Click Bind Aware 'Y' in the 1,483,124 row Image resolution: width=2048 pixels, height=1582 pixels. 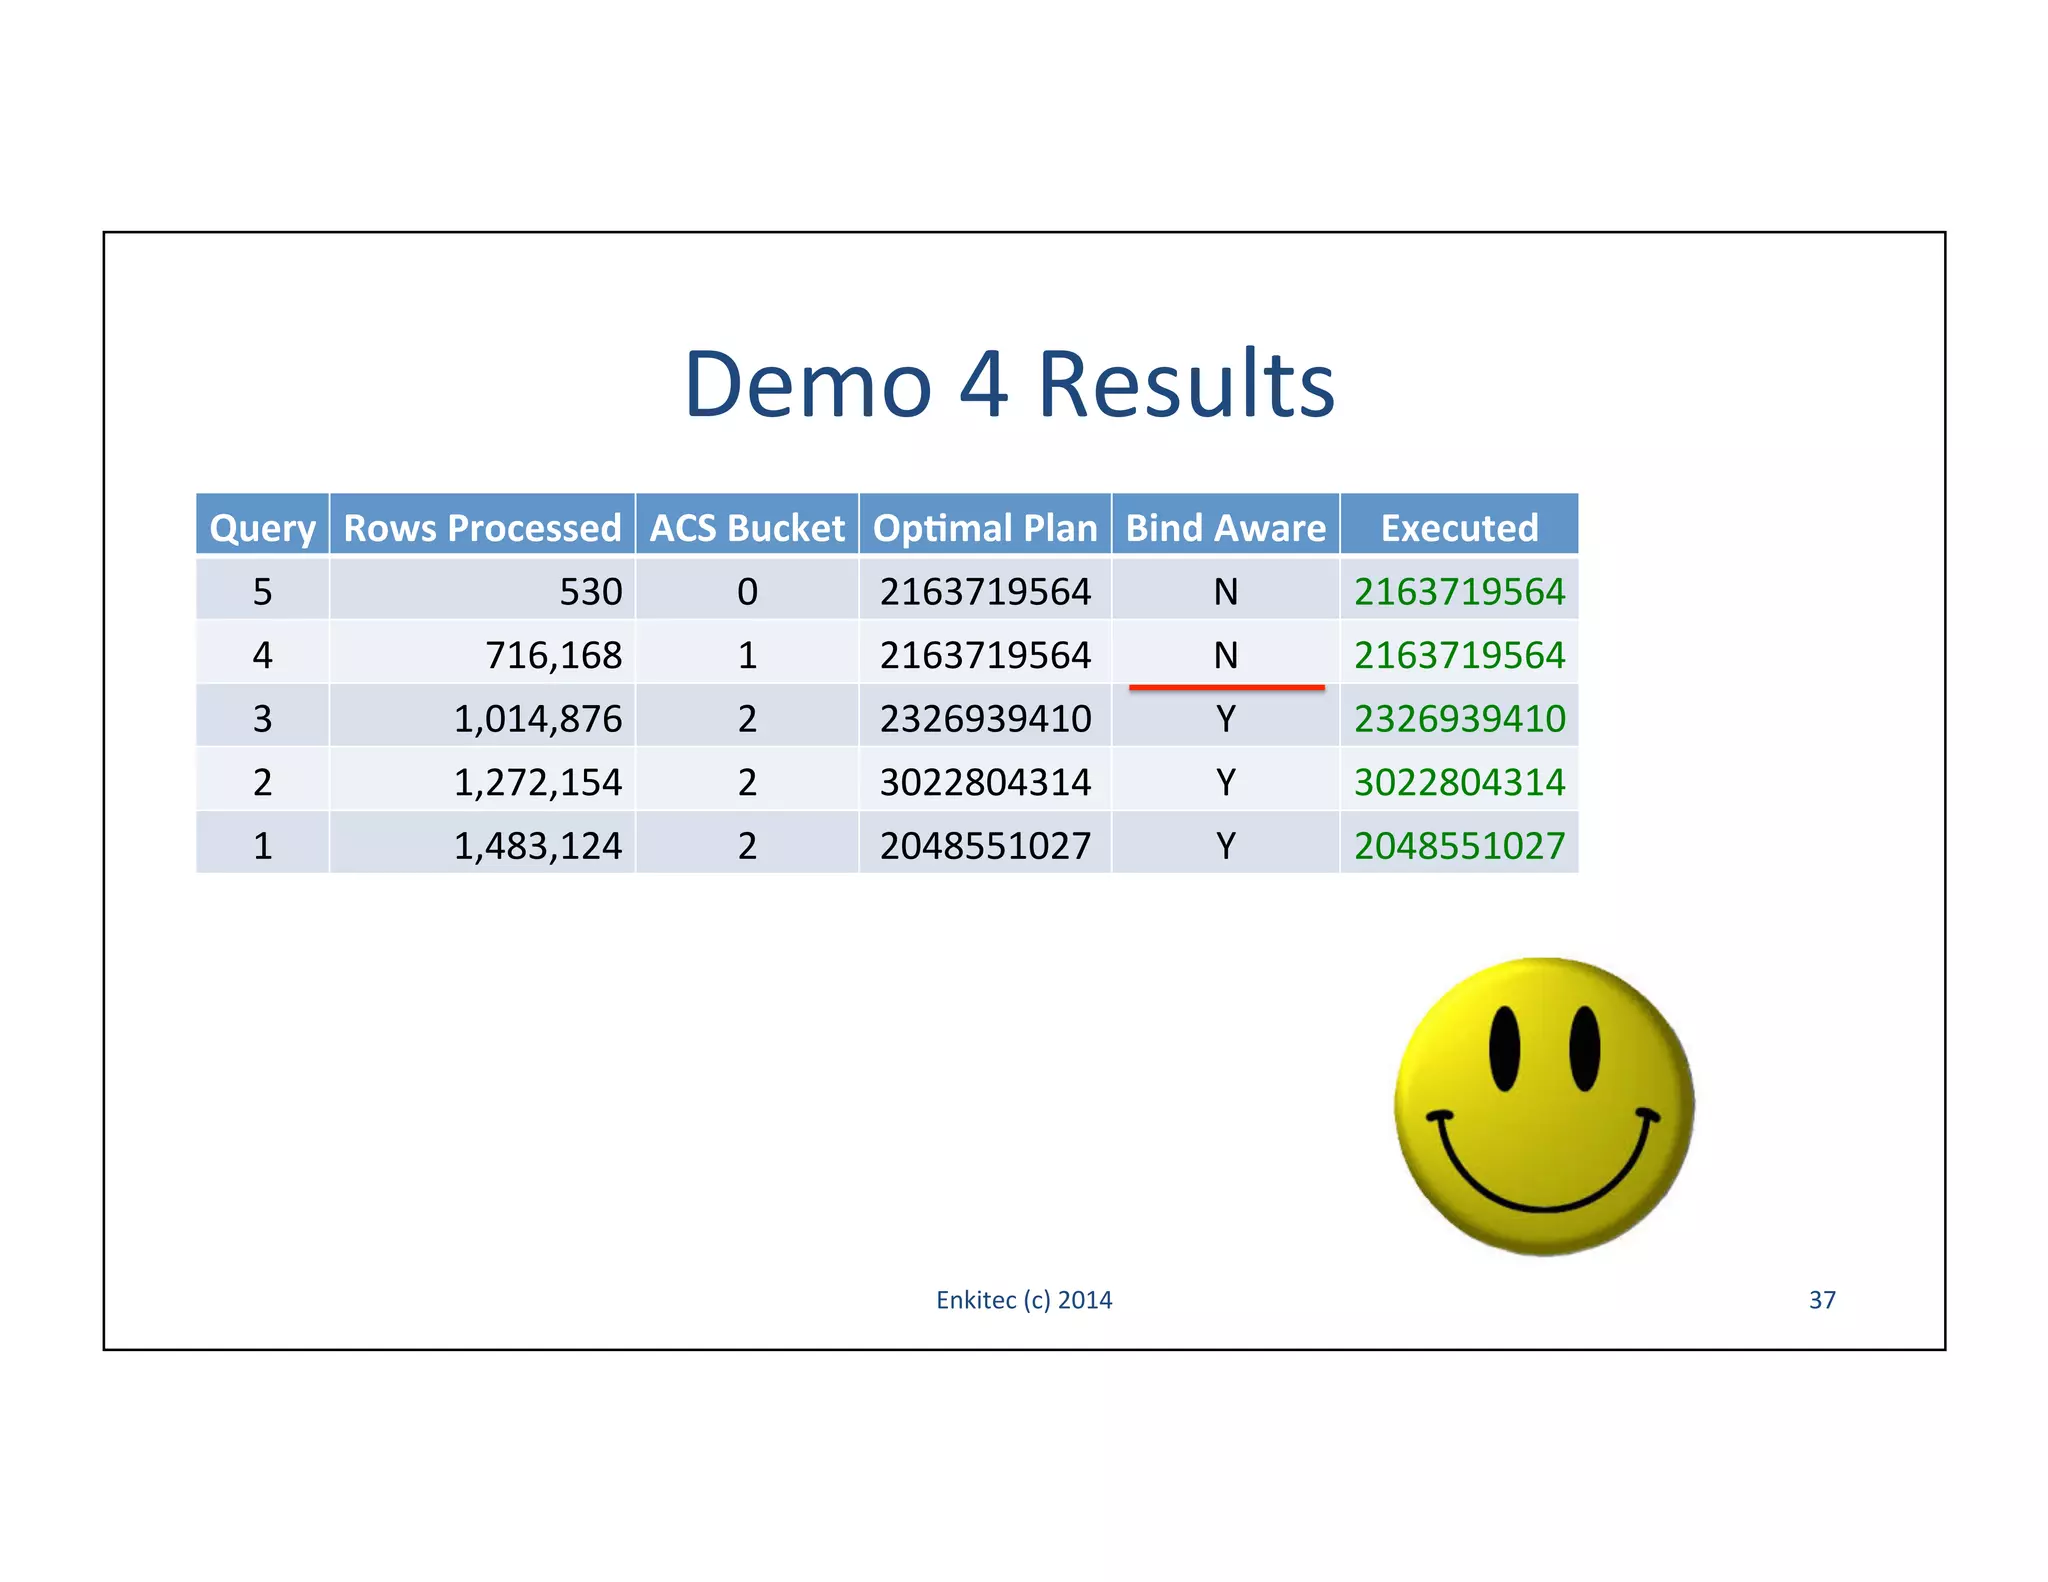tap(1226, 846)
